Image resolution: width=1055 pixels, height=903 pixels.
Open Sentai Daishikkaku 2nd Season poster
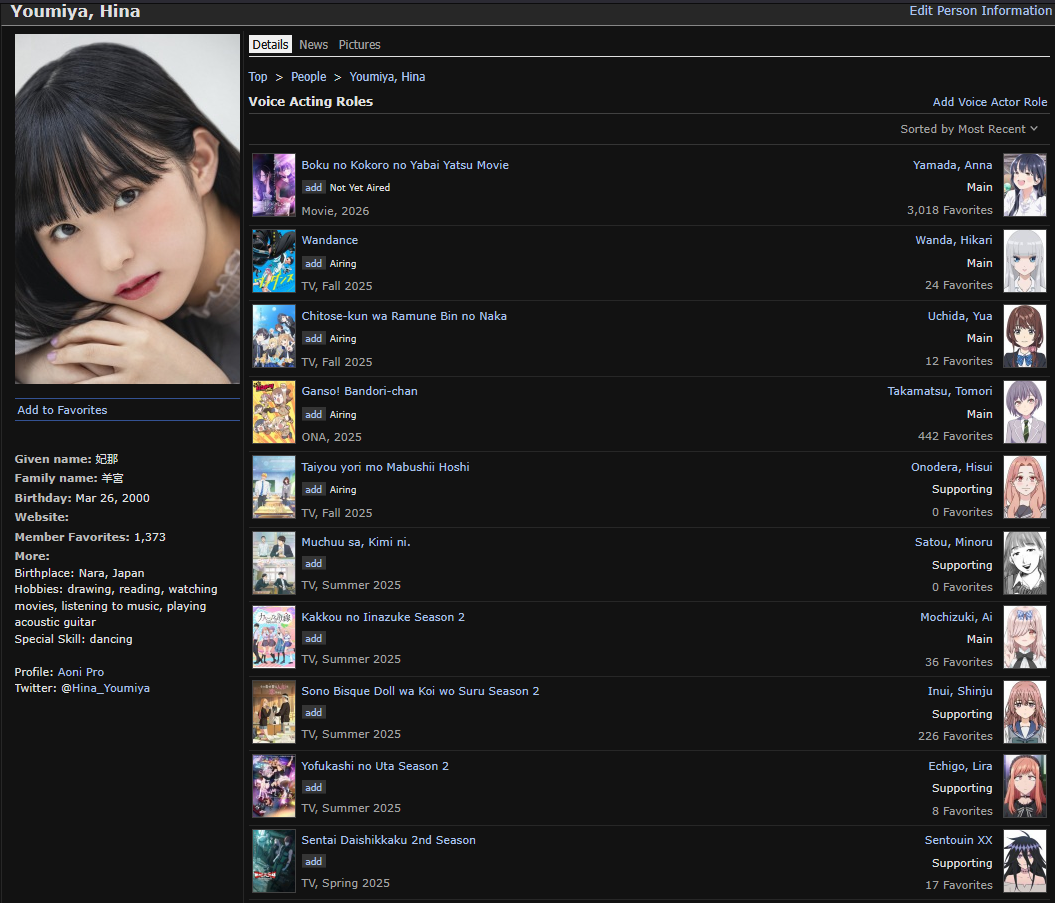(x=274, y=861)
